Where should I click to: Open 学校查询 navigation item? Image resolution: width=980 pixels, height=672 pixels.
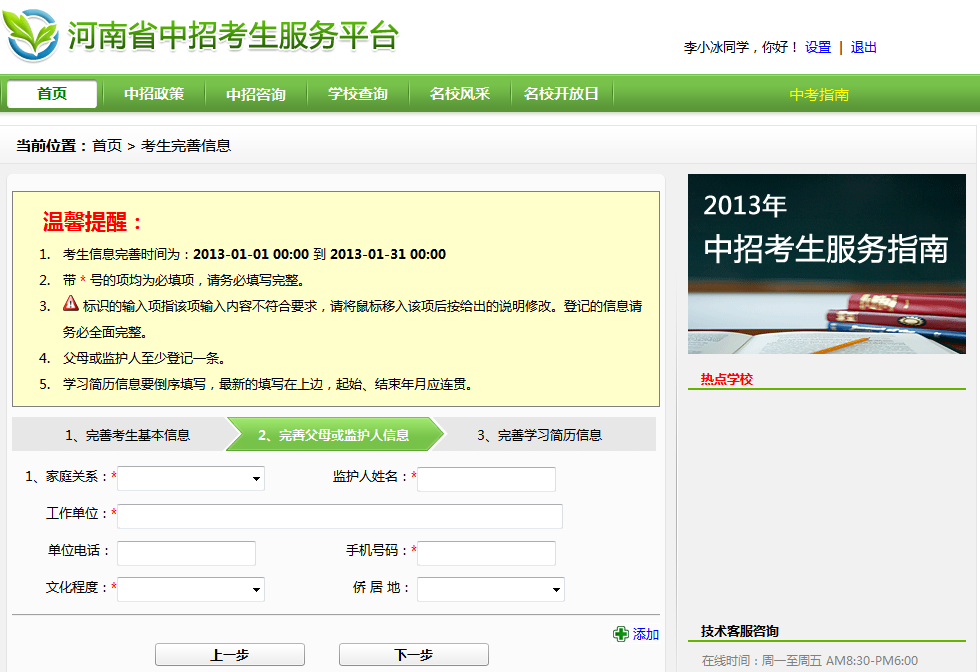tap(358, 94)
